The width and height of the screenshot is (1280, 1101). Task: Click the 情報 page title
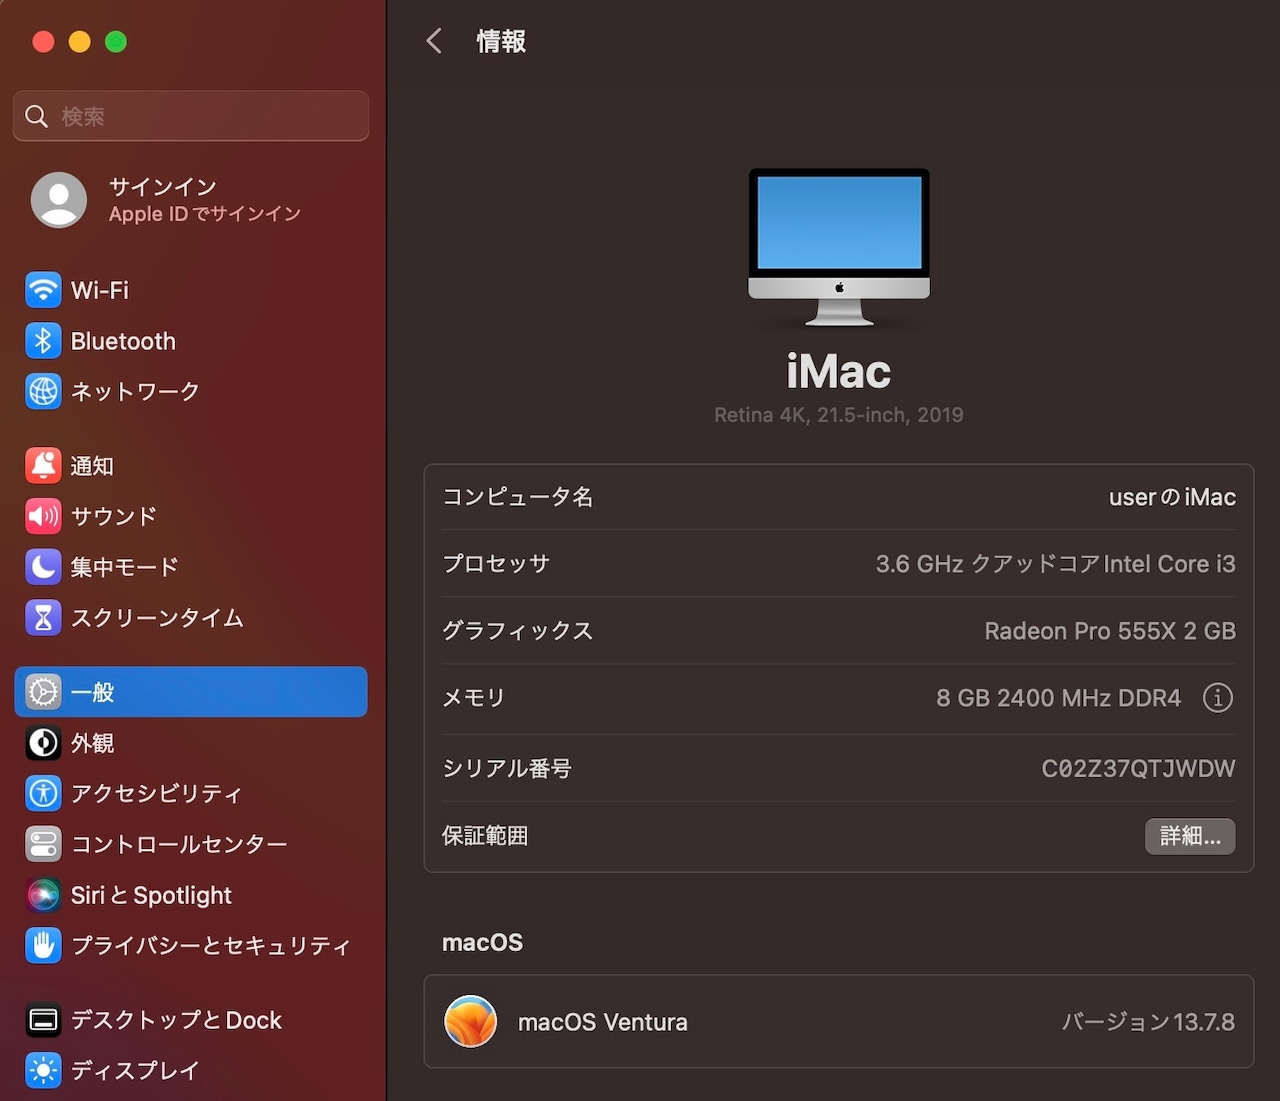(501, 41)
